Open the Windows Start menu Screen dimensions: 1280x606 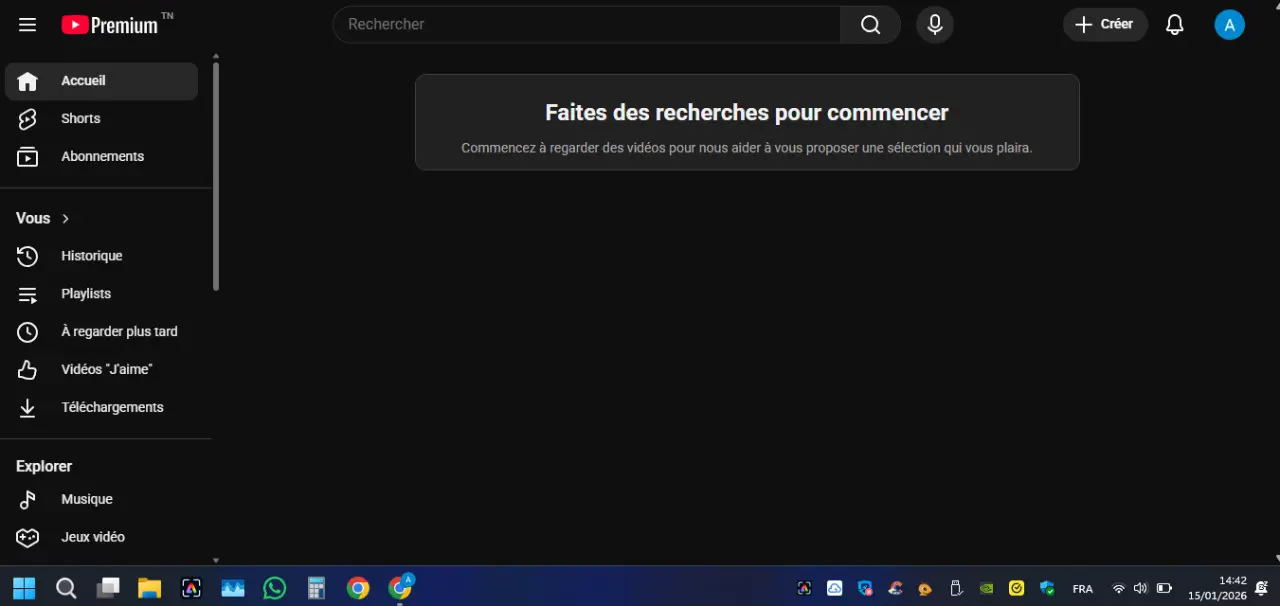pyautogui.click(x=24, y=588)
